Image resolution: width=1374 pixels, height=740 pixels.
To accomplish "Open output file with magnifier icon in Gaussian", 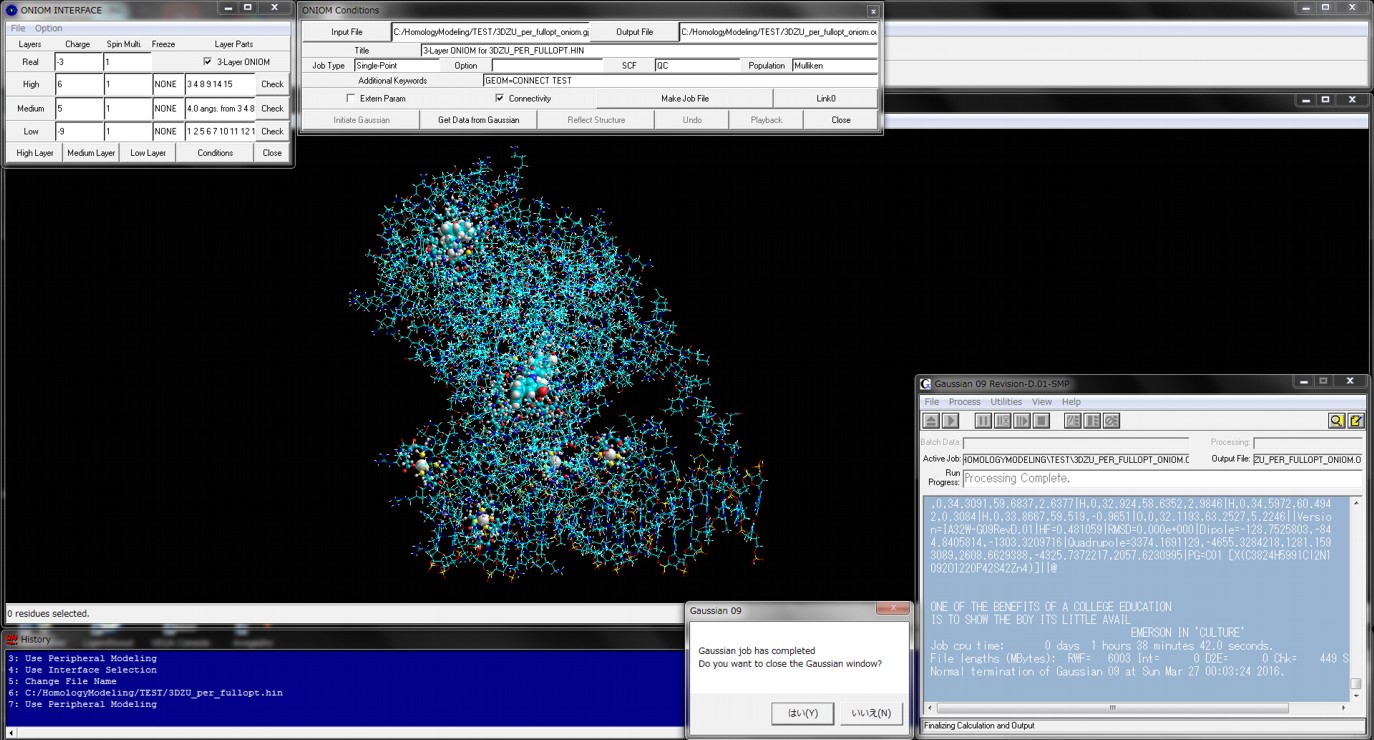I will click(x=1336, y=421).
